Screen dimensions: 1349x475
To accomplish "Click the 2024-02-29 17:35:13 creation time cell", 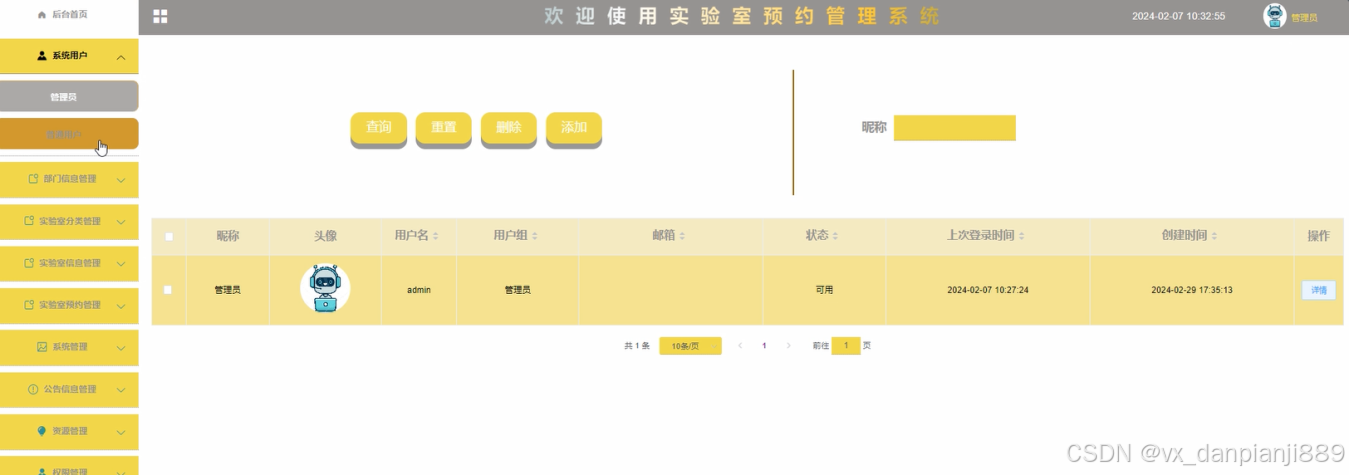I will 1192,290.
